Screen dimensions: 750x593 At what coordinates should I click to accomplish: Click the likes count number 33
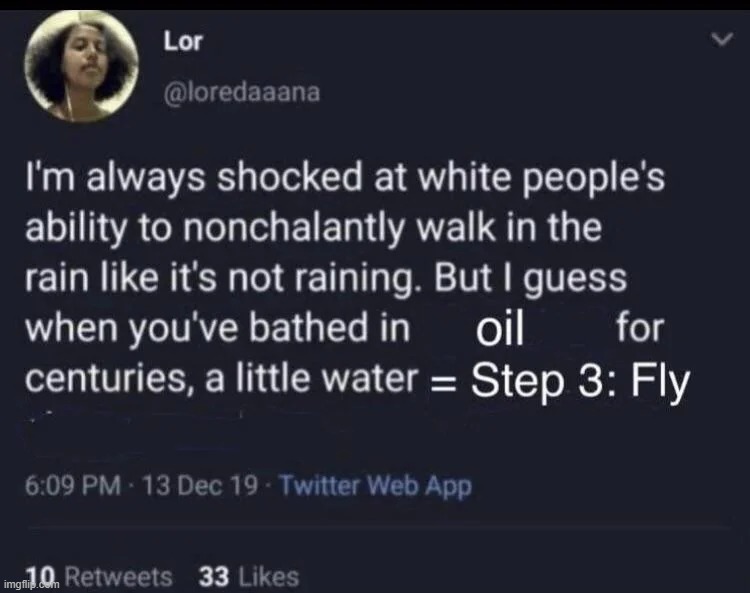pos(215,577)
